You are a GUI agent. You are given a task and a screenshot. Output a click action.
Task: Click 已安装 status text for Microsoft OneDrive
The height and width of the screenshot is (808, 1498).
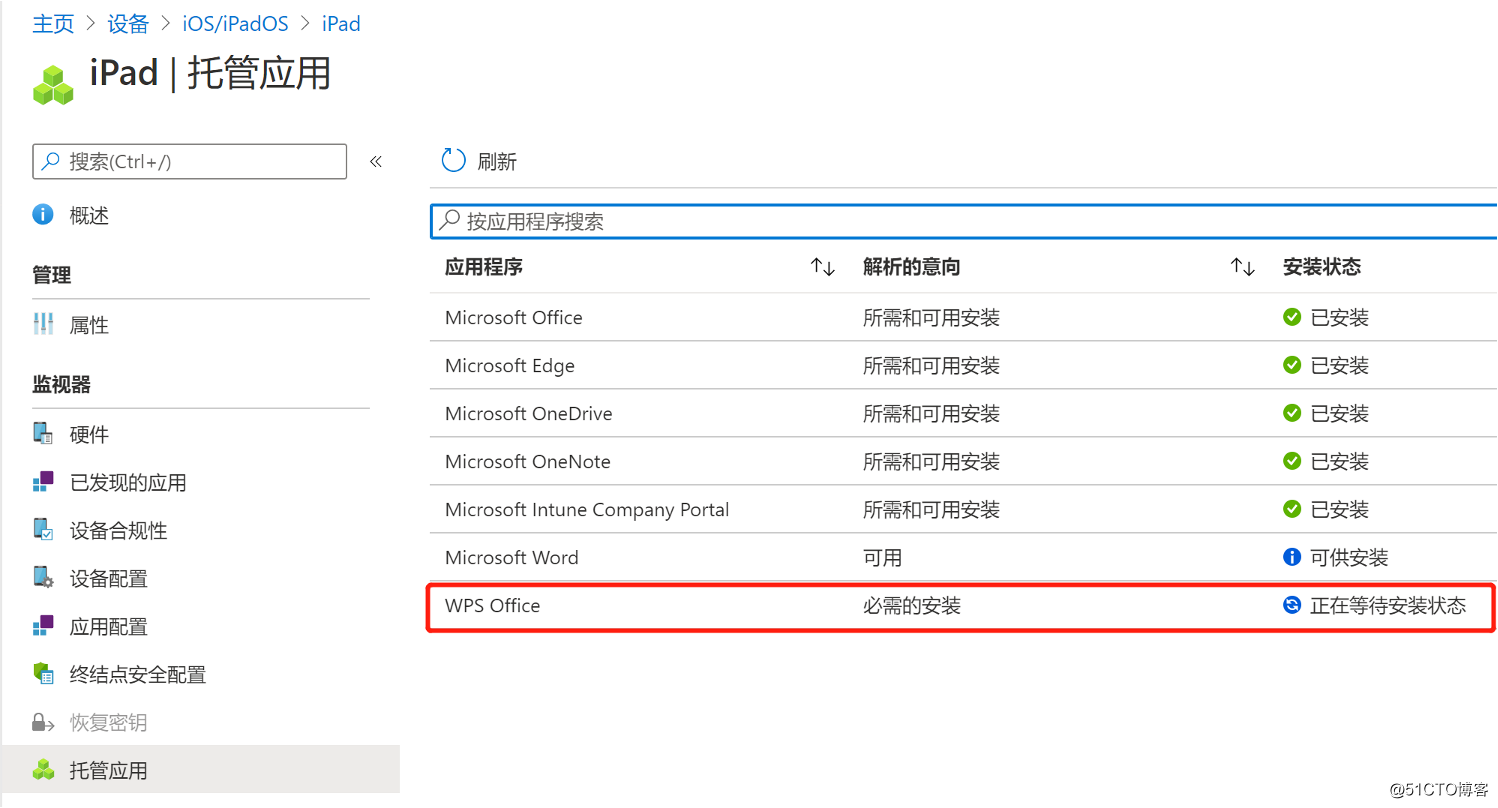click(1340, 413)
